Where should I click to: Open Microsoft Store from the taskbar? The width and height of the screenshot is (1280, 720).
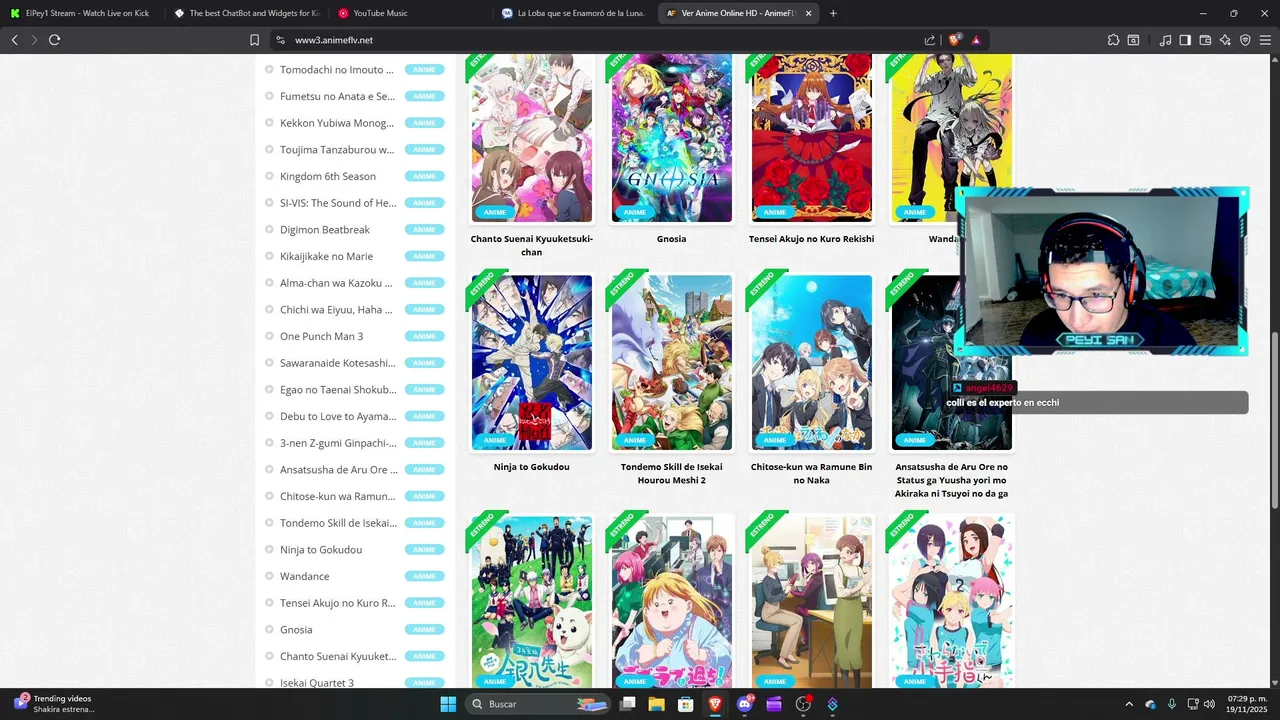pos(686,704)
